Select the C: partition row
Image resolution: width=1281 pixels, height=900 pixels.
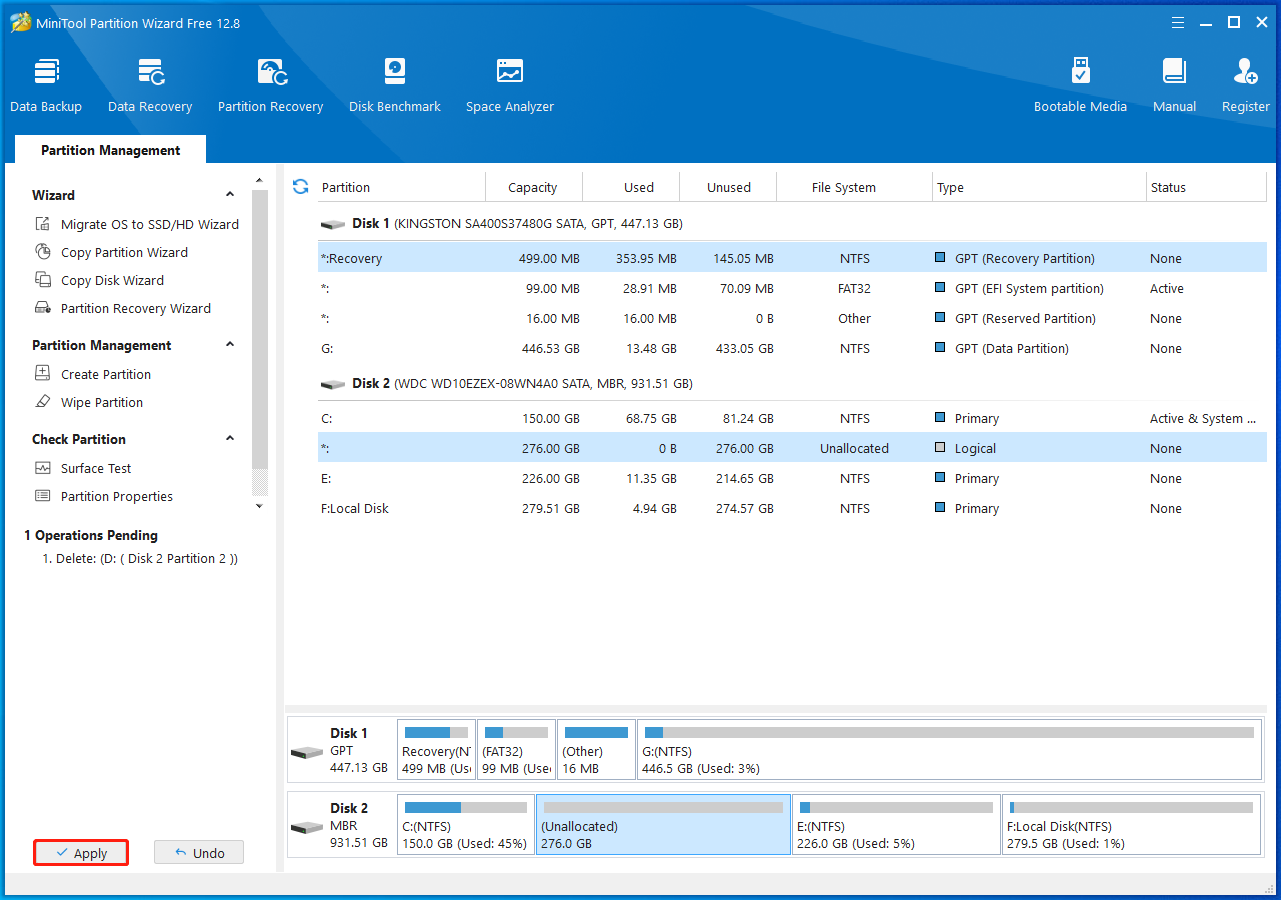coord(792,418)
